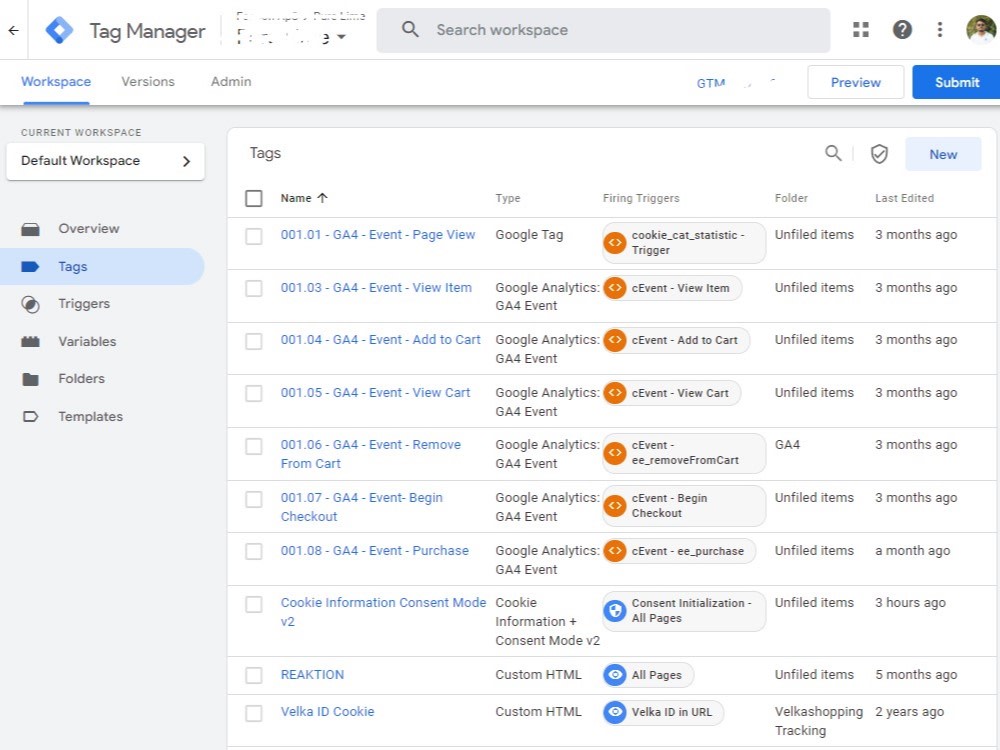The height and width of the screenshot is (750, 1000).
Task: Open the 001.08 - GA4 - Event - Purchase tag
Action: (374, 550)
